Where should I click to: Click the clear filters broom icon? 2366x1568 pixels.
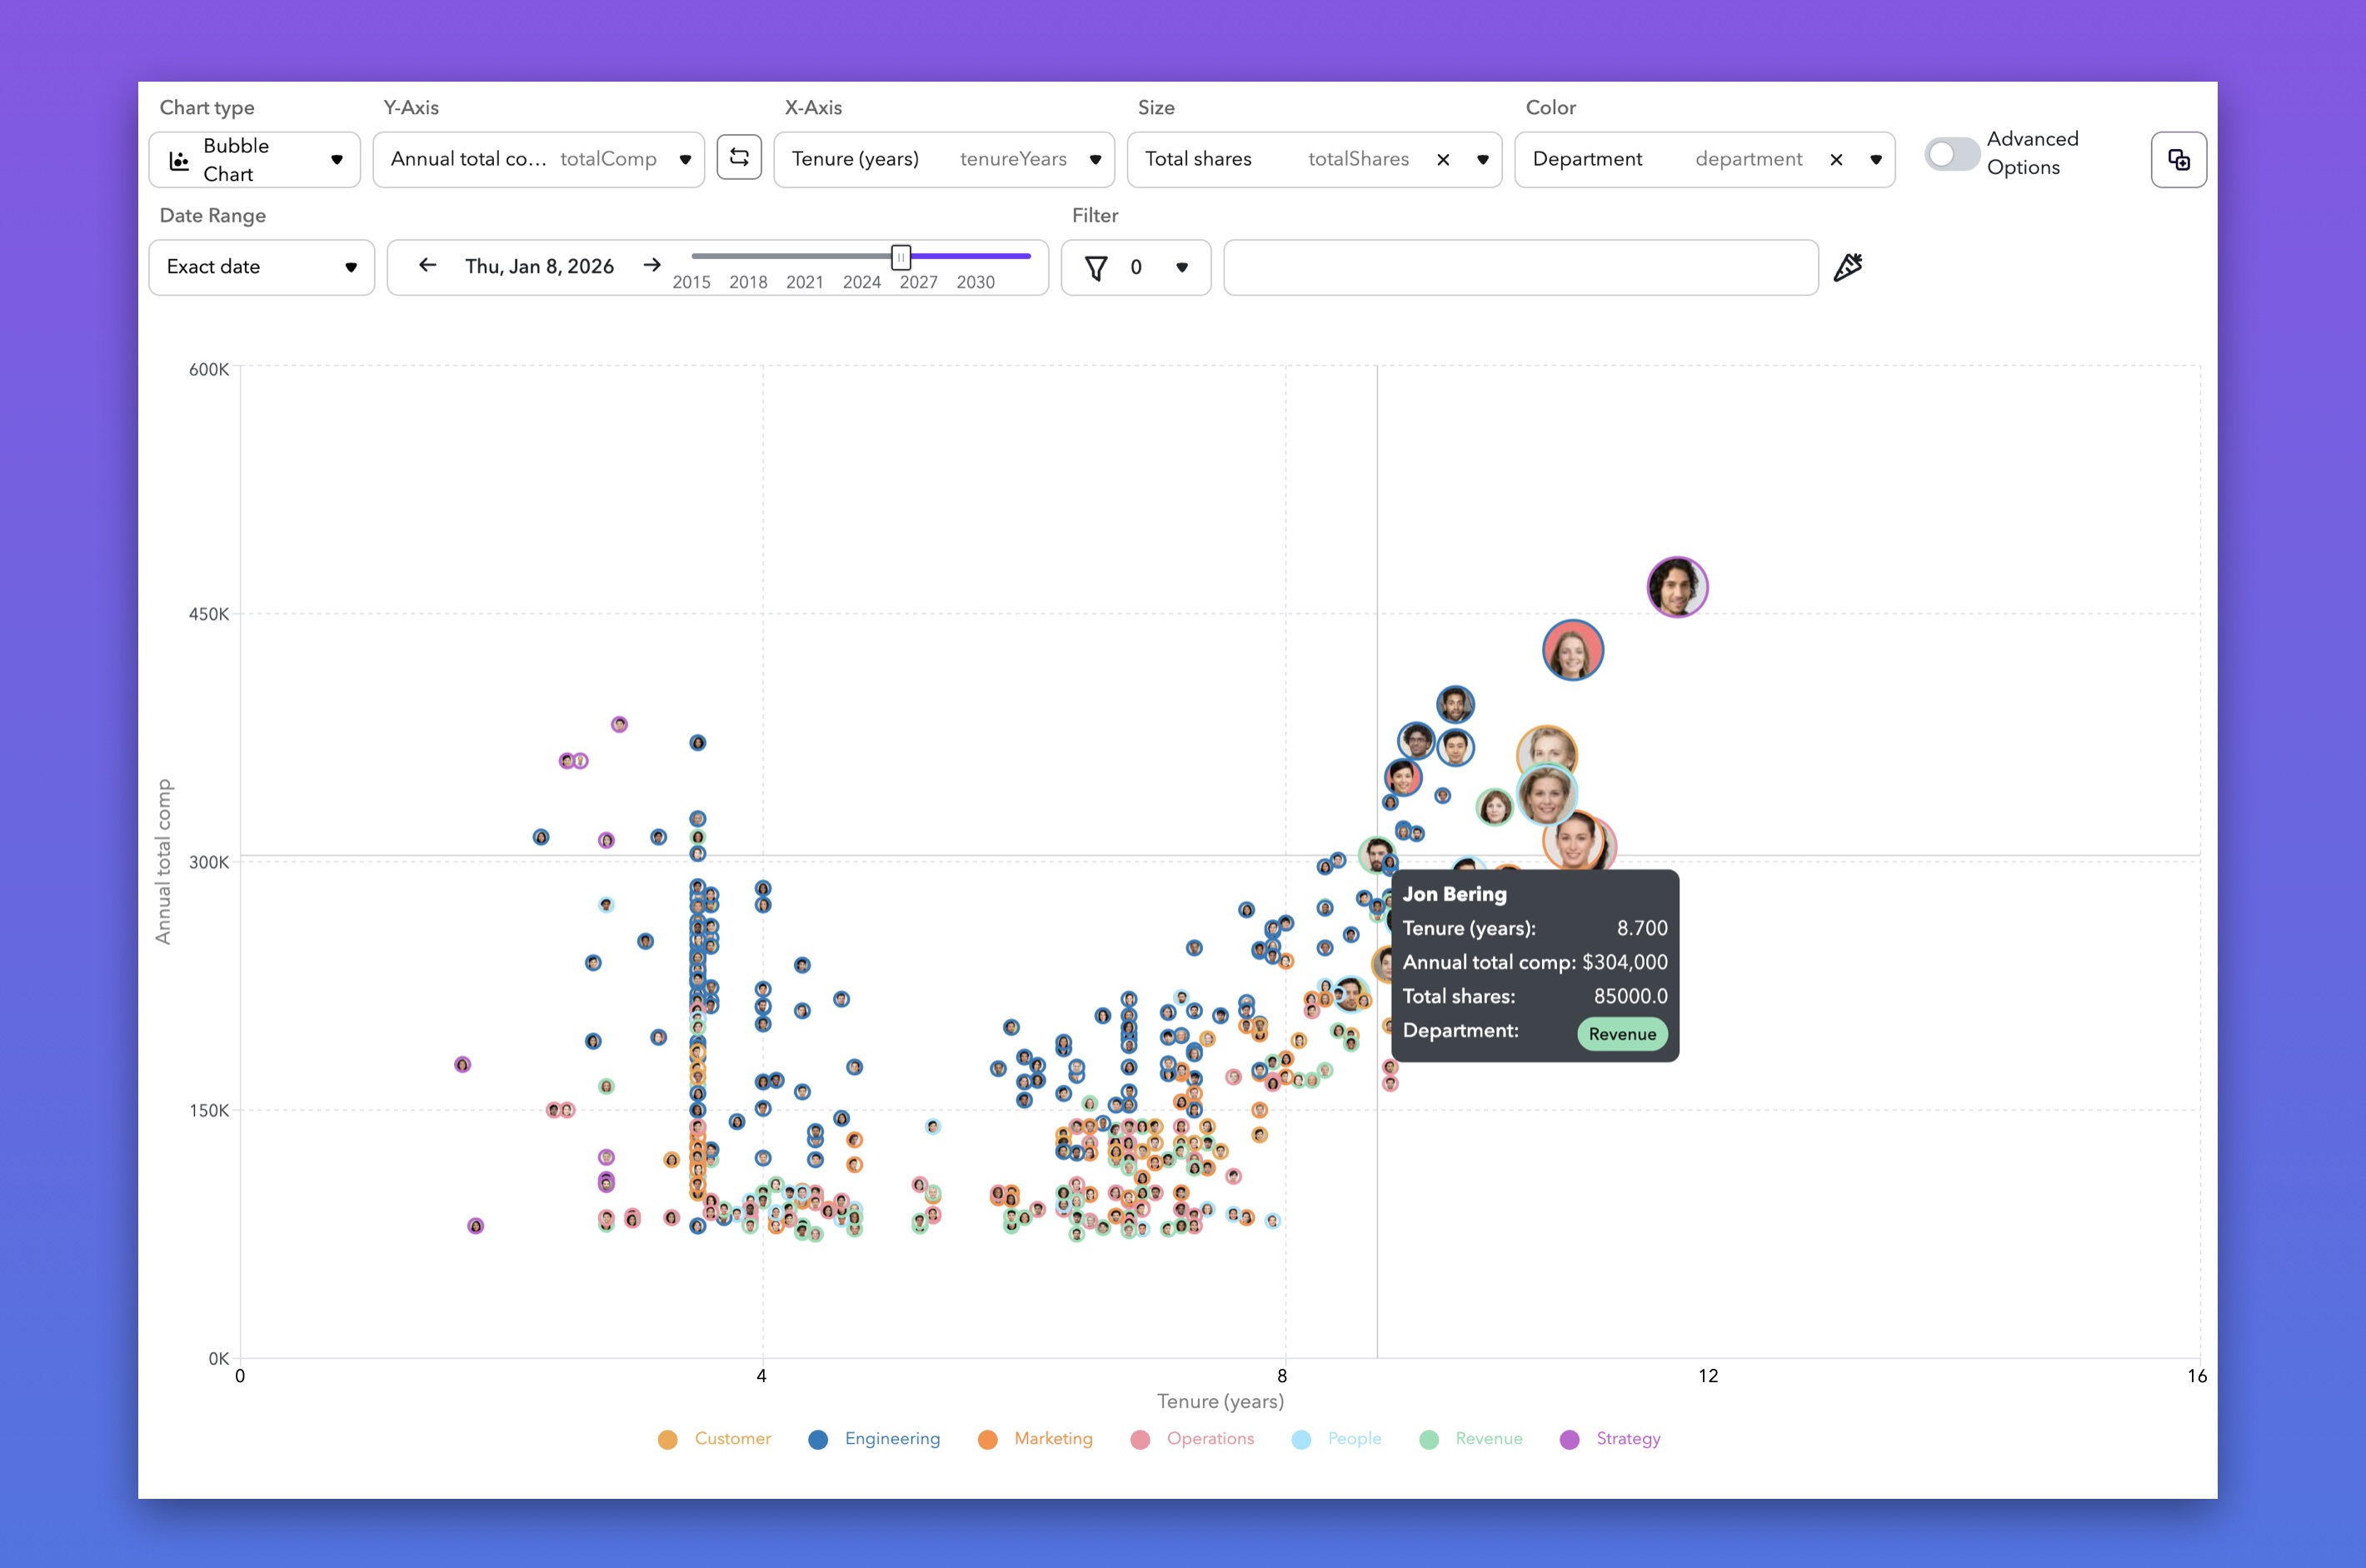pyautogui.click(x=1847, y=267)
